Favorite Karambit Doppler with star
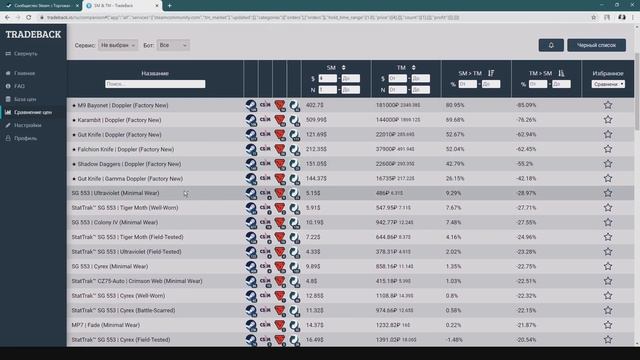Viewport: 640px width, 360px height. tap(608, 120)
